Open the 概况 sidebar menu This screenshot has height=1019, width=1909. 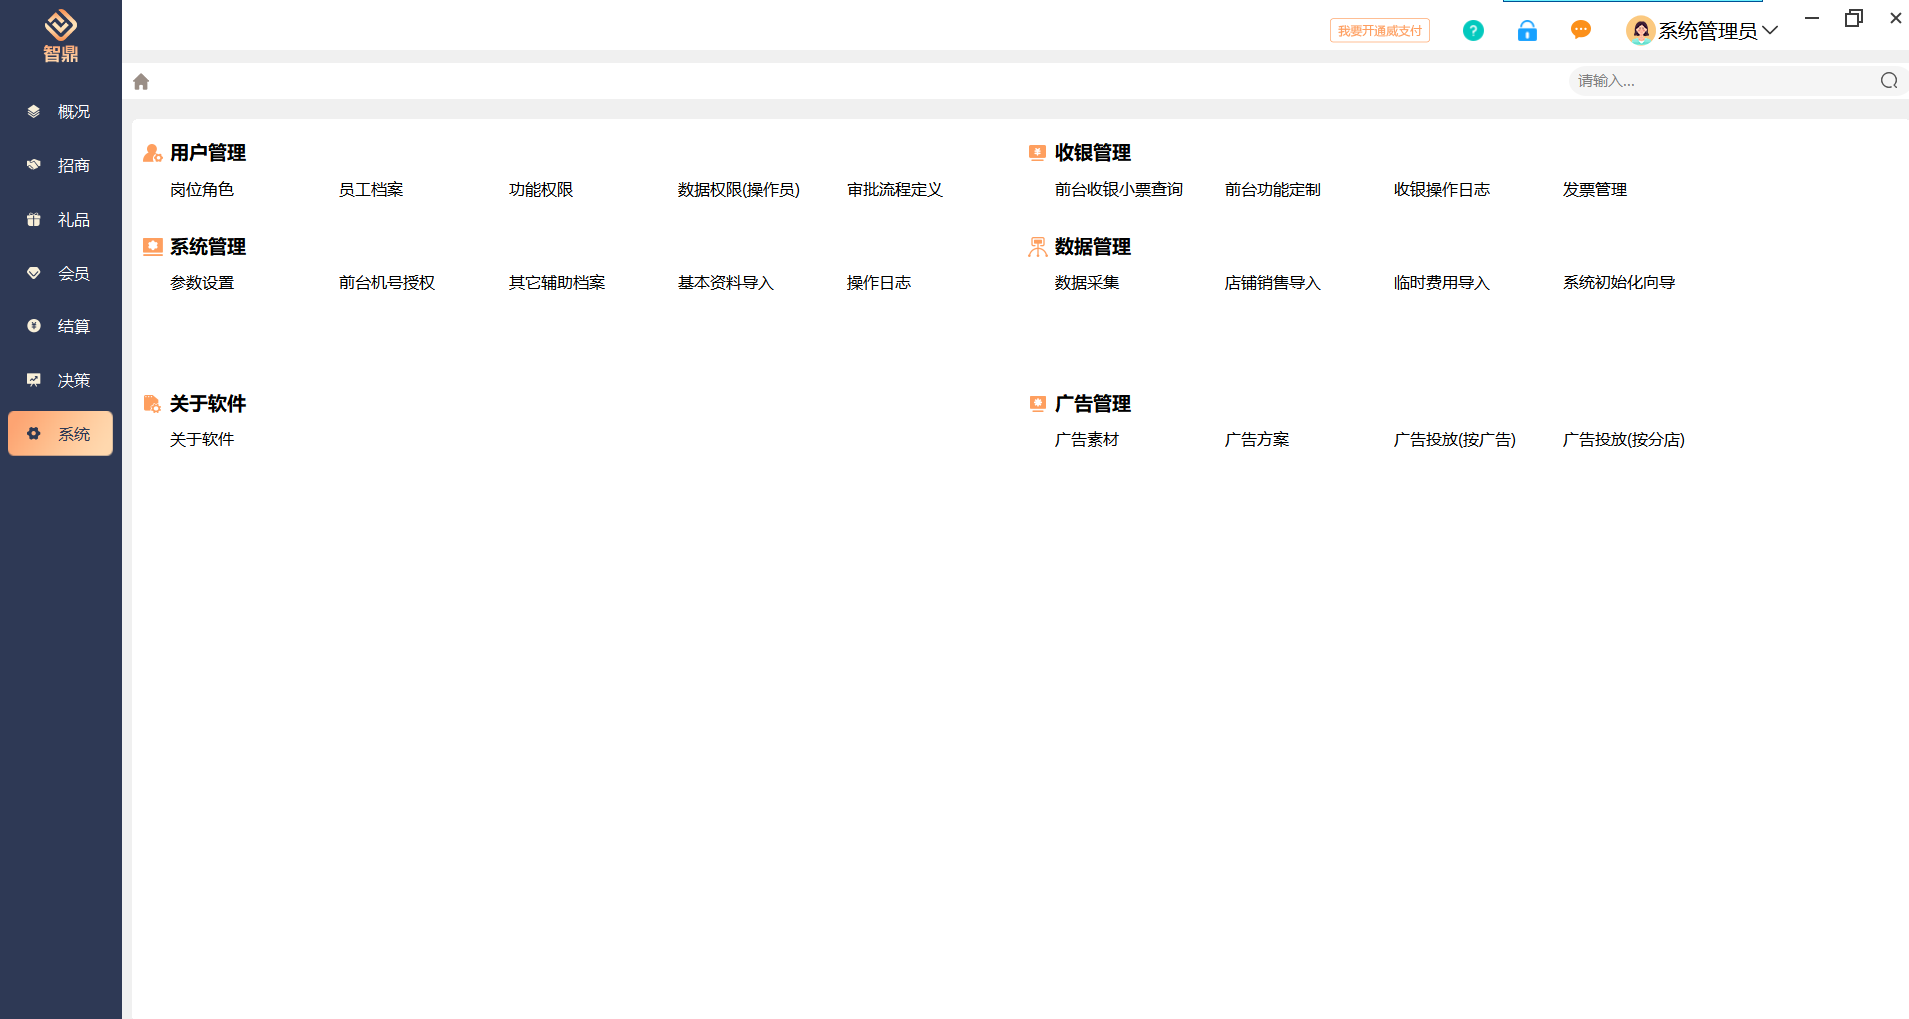coord(61,112)
